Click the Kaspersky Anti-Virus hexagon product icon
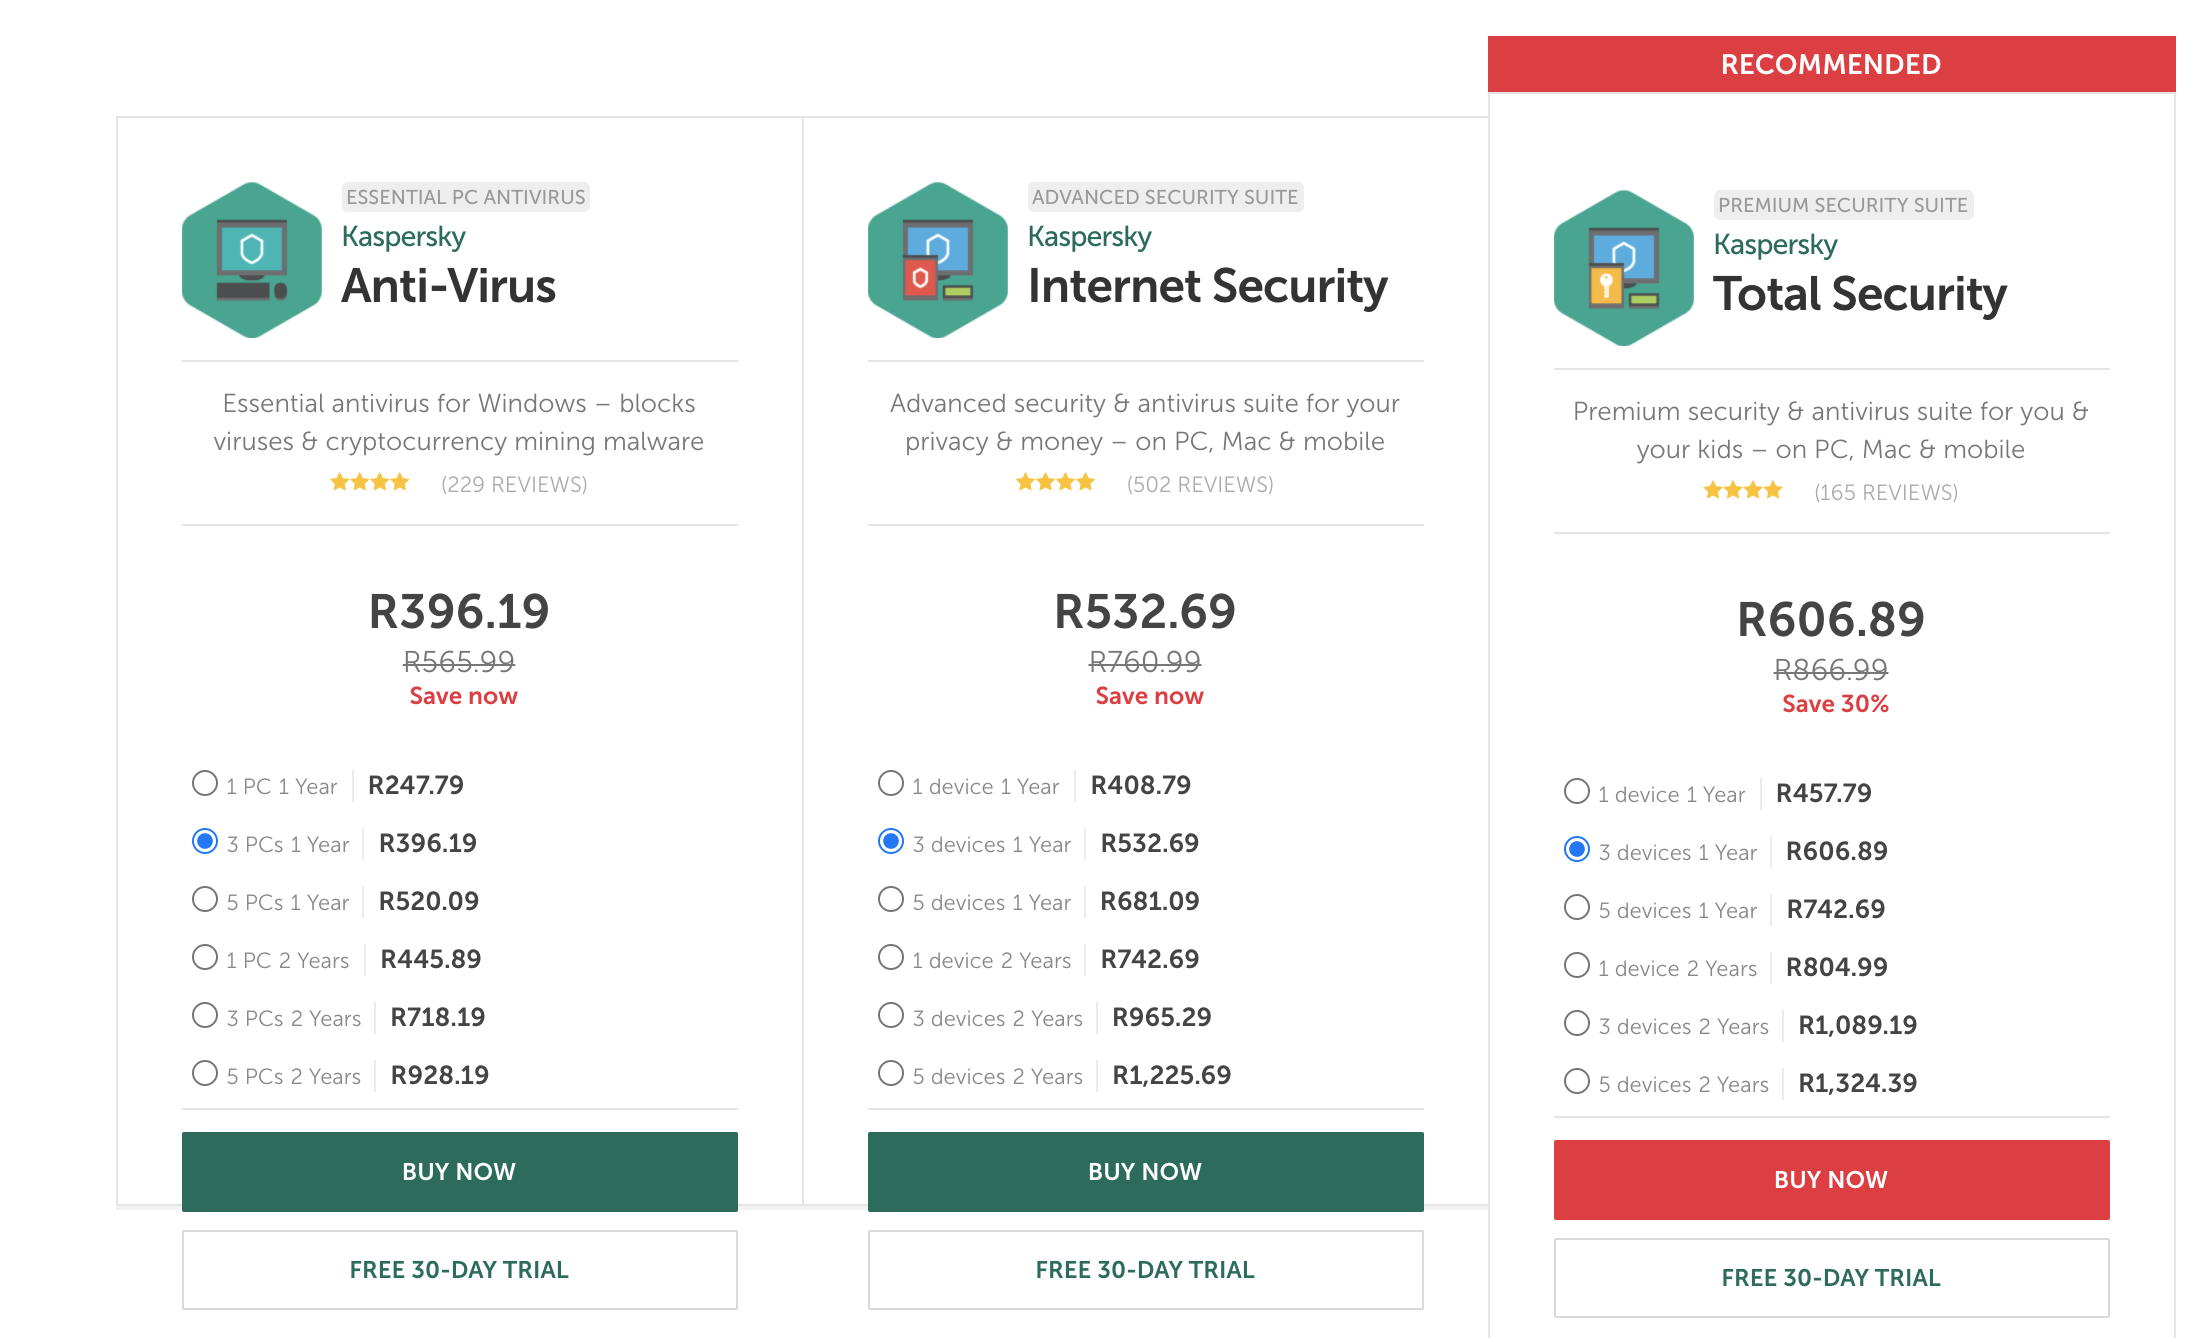The width and height of the screenshot is (2208, 1338). coord(251,260)
